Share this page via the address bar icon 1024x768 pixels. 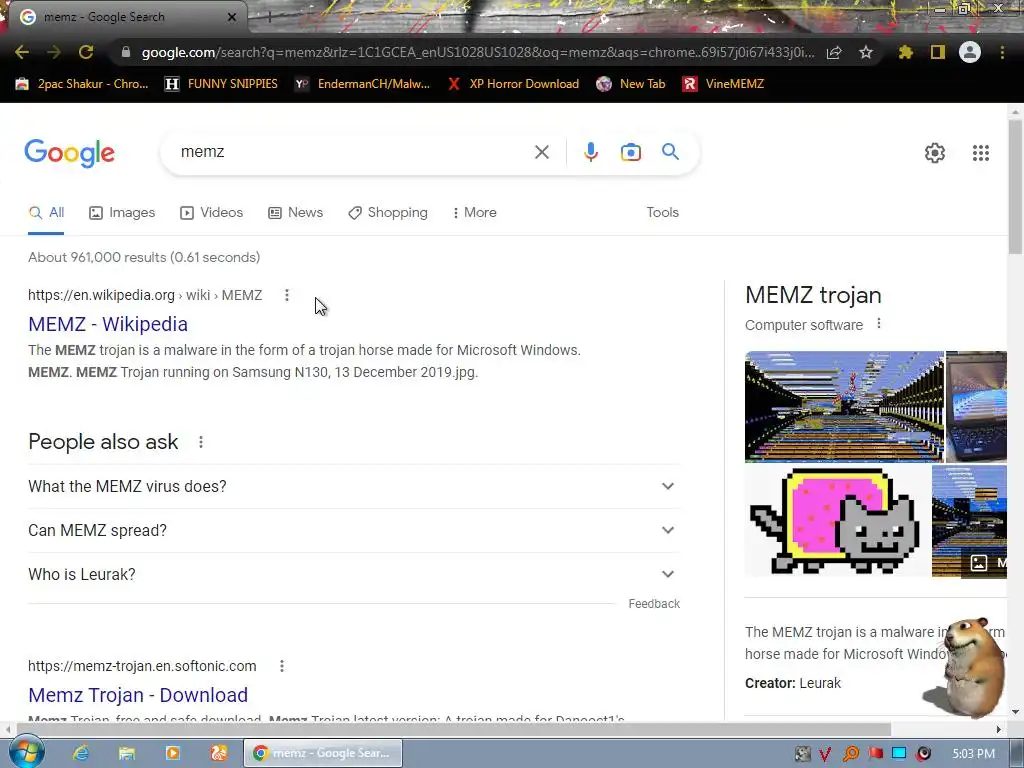point(834,52)
